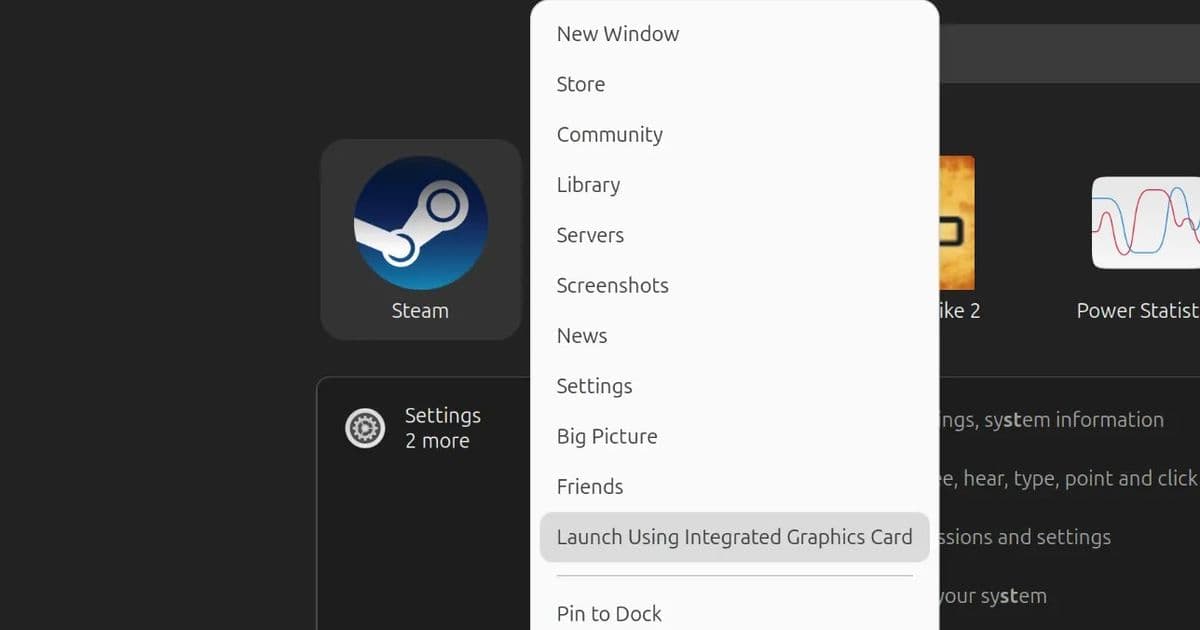Open Steam Settings from the menu
Image resolution: width=1200 pixels, height=630 pixels.
coord(594,386)
